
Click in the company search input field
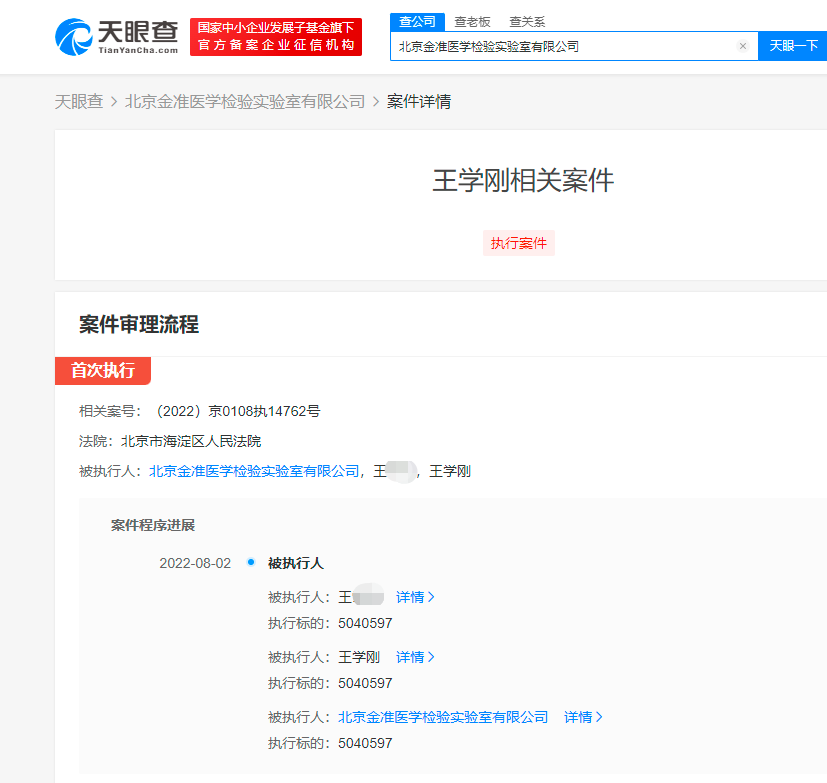(560, 46)
